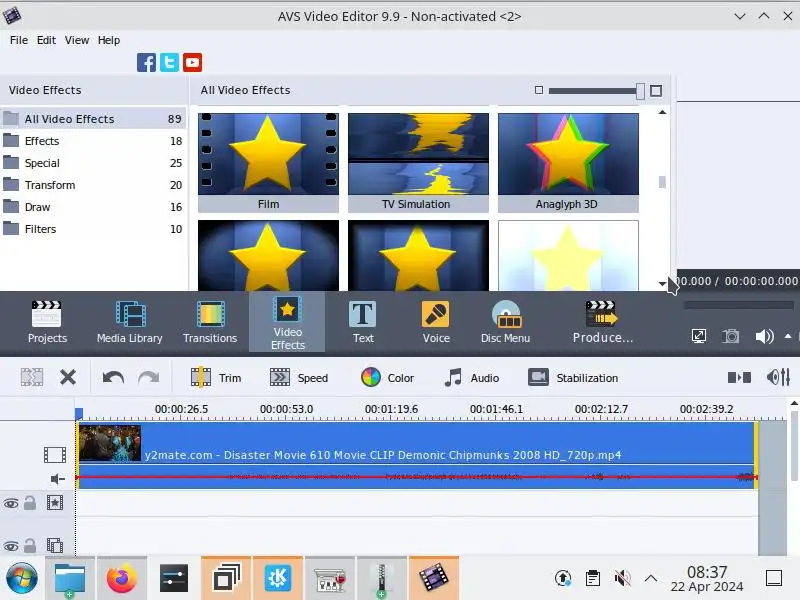Expand the hidden system tray icons

pos(651,578)
